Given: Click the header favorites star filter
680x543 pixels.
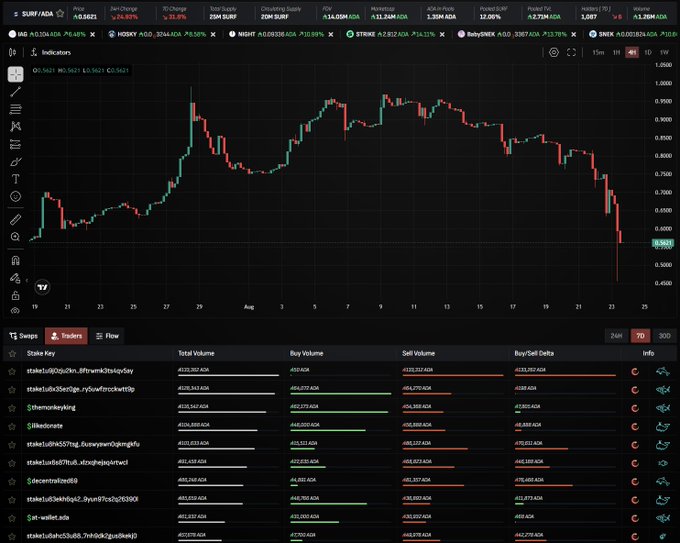Looking at the screenshot, I should [x=12, y=353].
